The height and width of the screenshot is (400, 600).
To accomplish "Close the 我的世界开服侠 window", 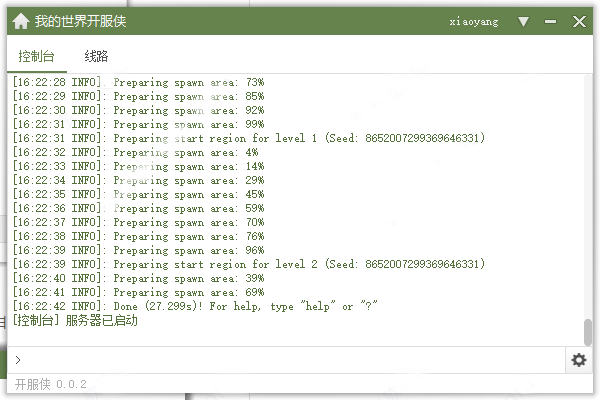I will 580,21.
